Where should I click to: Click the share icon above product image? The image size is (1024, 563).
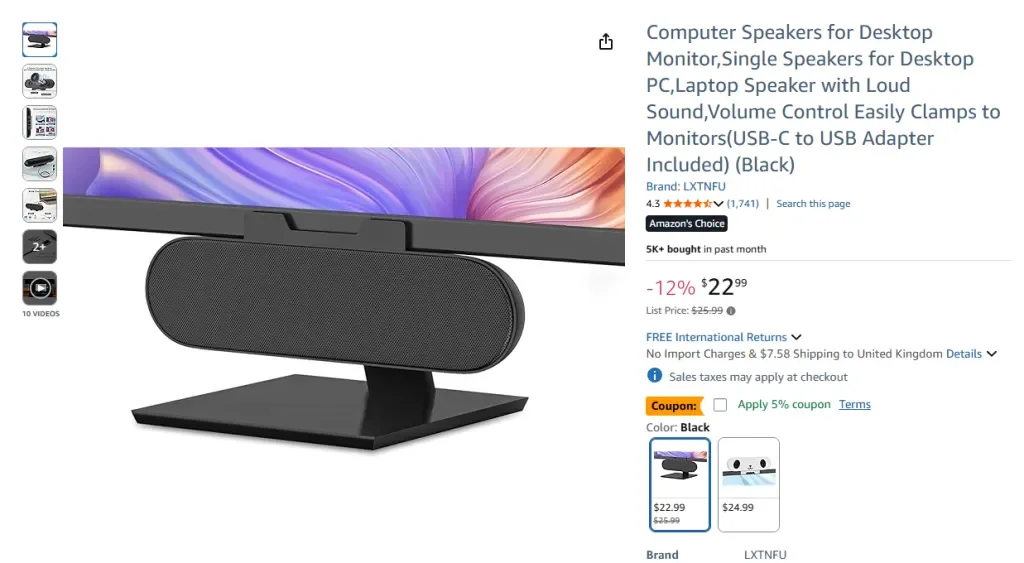[605, 42]
